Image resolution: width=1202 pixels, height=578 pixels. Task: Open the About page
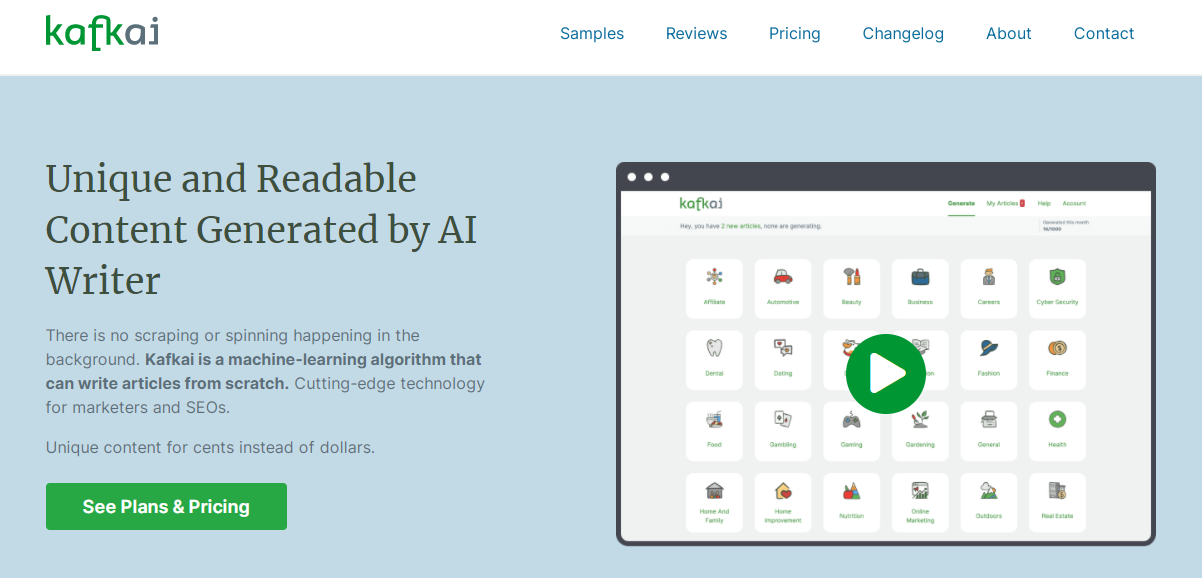pos(1009,33)
